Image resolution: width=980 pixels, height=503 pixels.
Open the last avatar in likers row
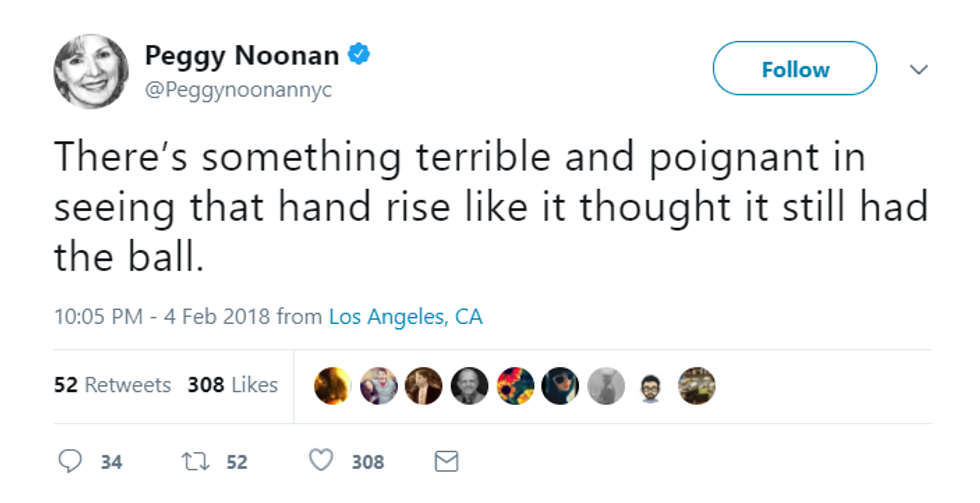(x=697, y=386)
